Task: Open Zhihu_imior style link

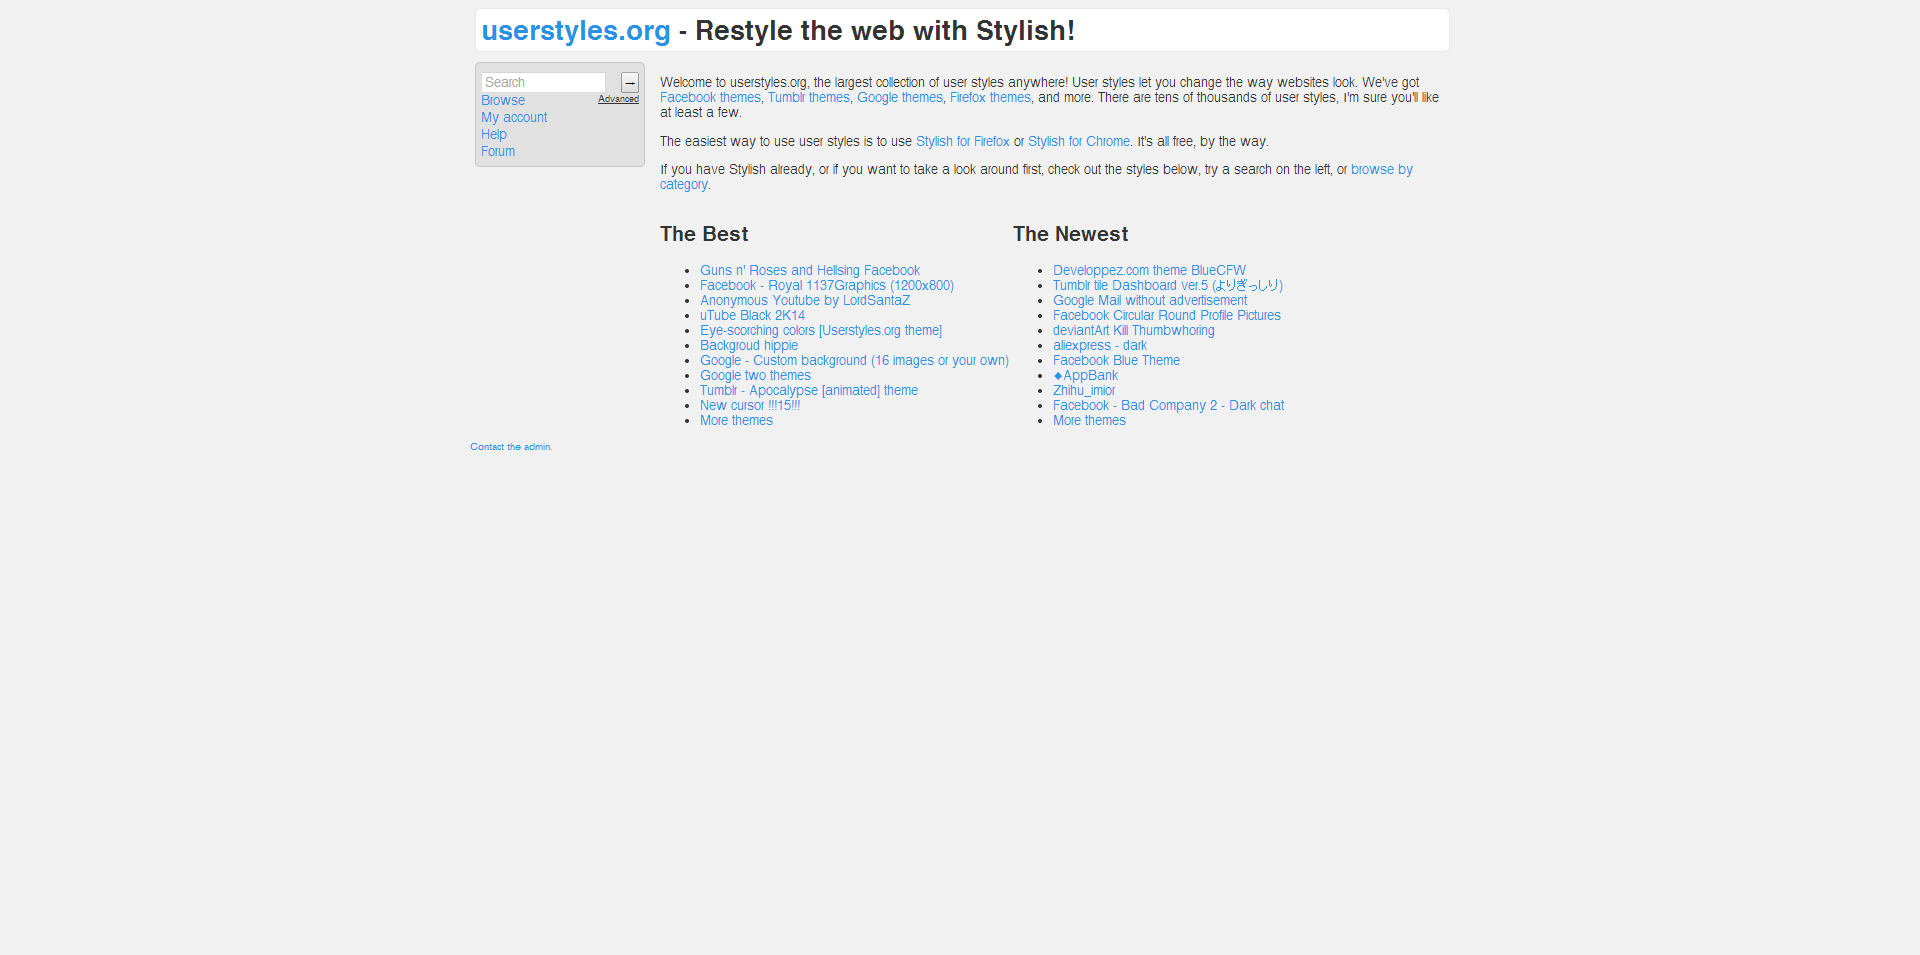Action: [x=1084, y=390]
